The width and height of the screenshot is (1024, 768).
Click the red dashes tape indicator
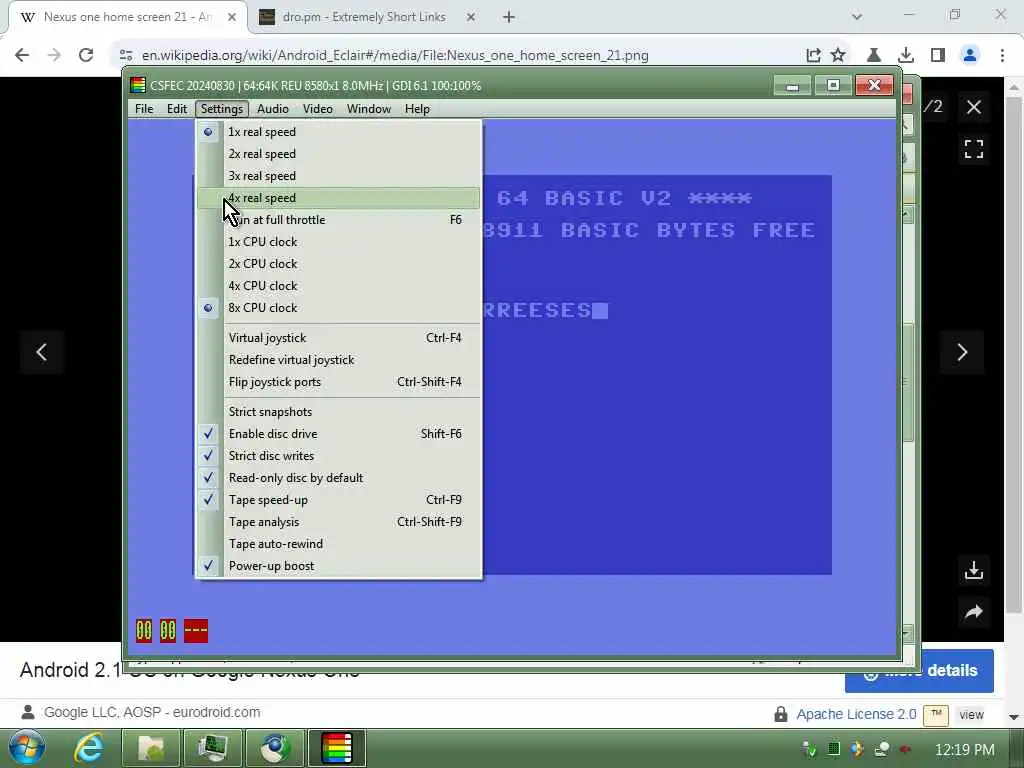[196, 631]
